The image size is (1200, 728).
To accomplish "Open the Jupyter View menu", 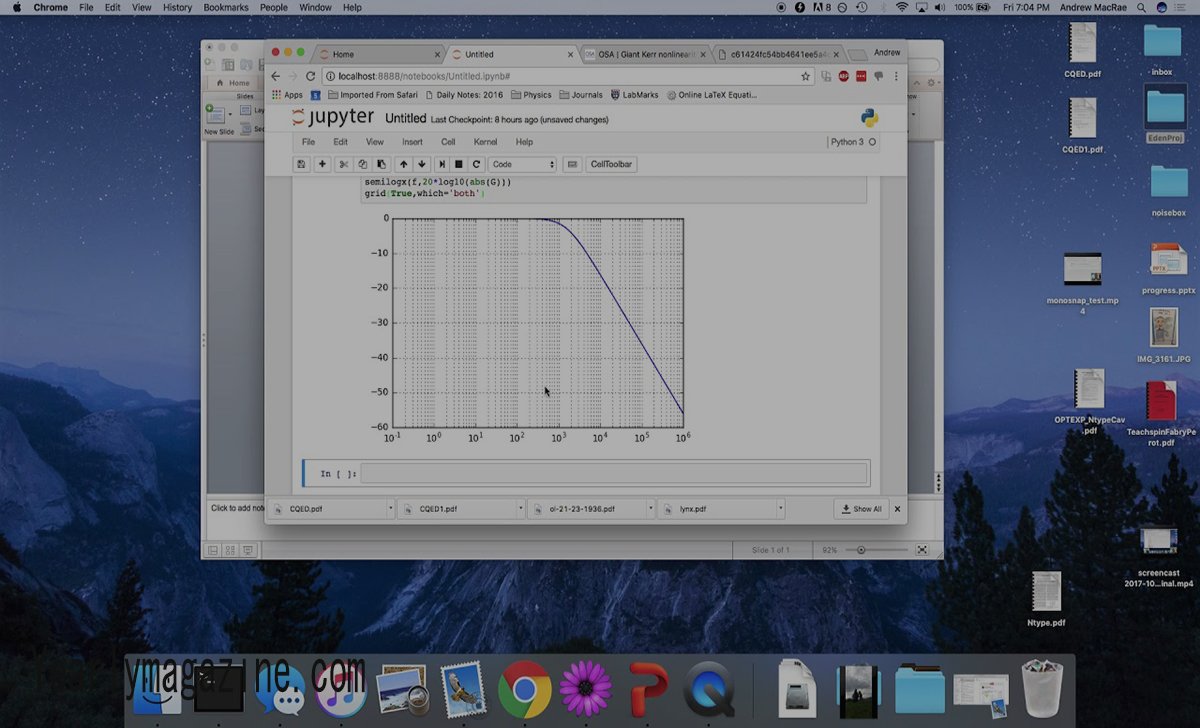I will pos(374,142).
